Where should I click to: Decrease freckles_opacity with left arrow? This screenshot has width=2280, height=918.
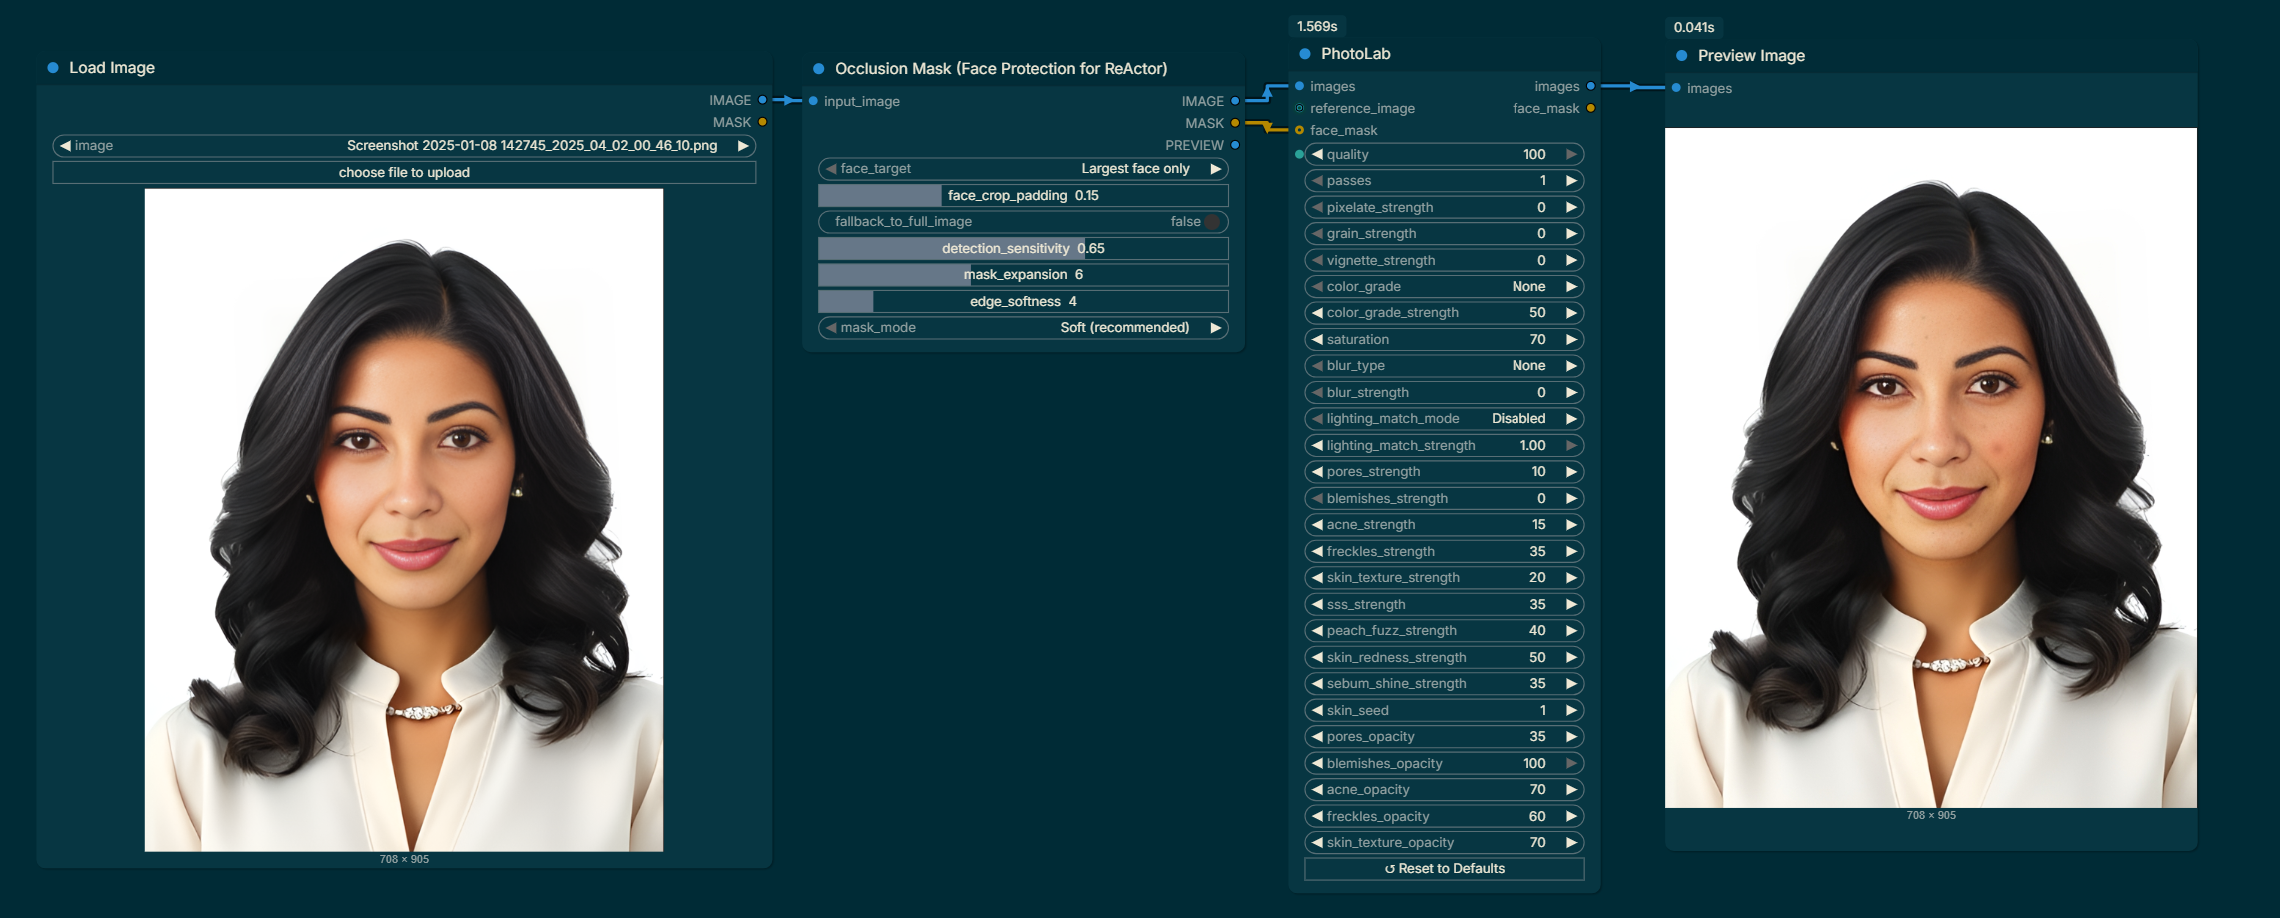click(1317, 817)
